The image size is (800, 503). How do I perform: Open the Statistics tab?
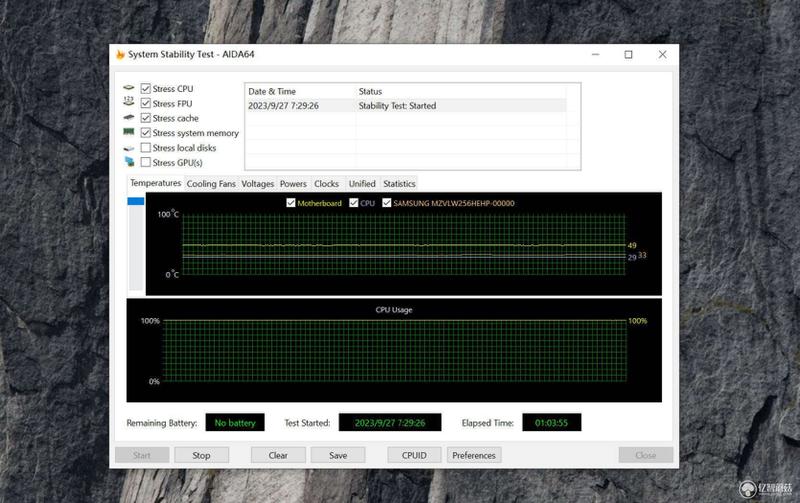[x=399, y=184]
